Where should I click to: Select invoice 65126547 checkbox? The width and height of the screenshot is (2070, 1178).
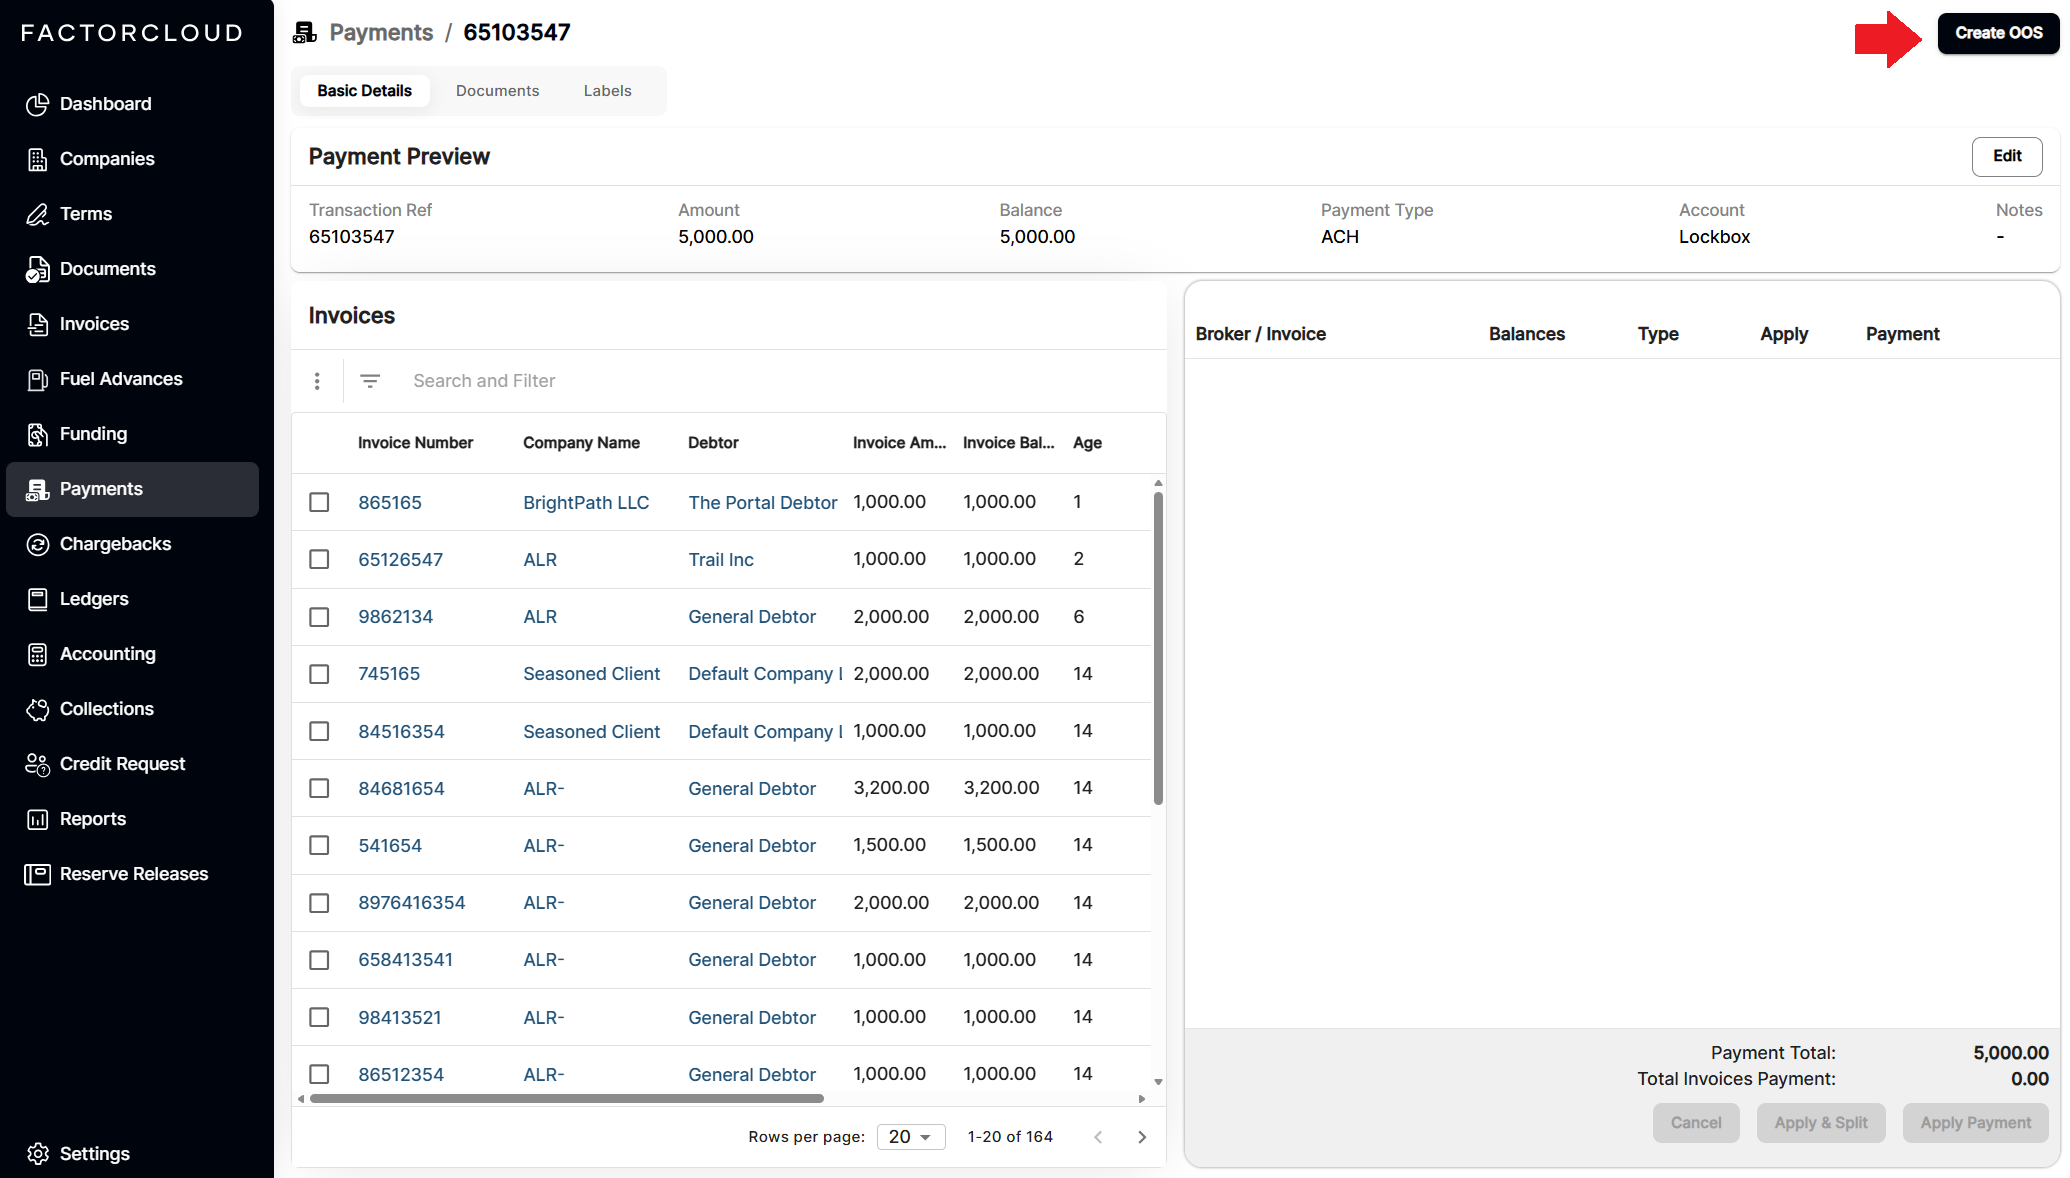click(x=319, y=559)
